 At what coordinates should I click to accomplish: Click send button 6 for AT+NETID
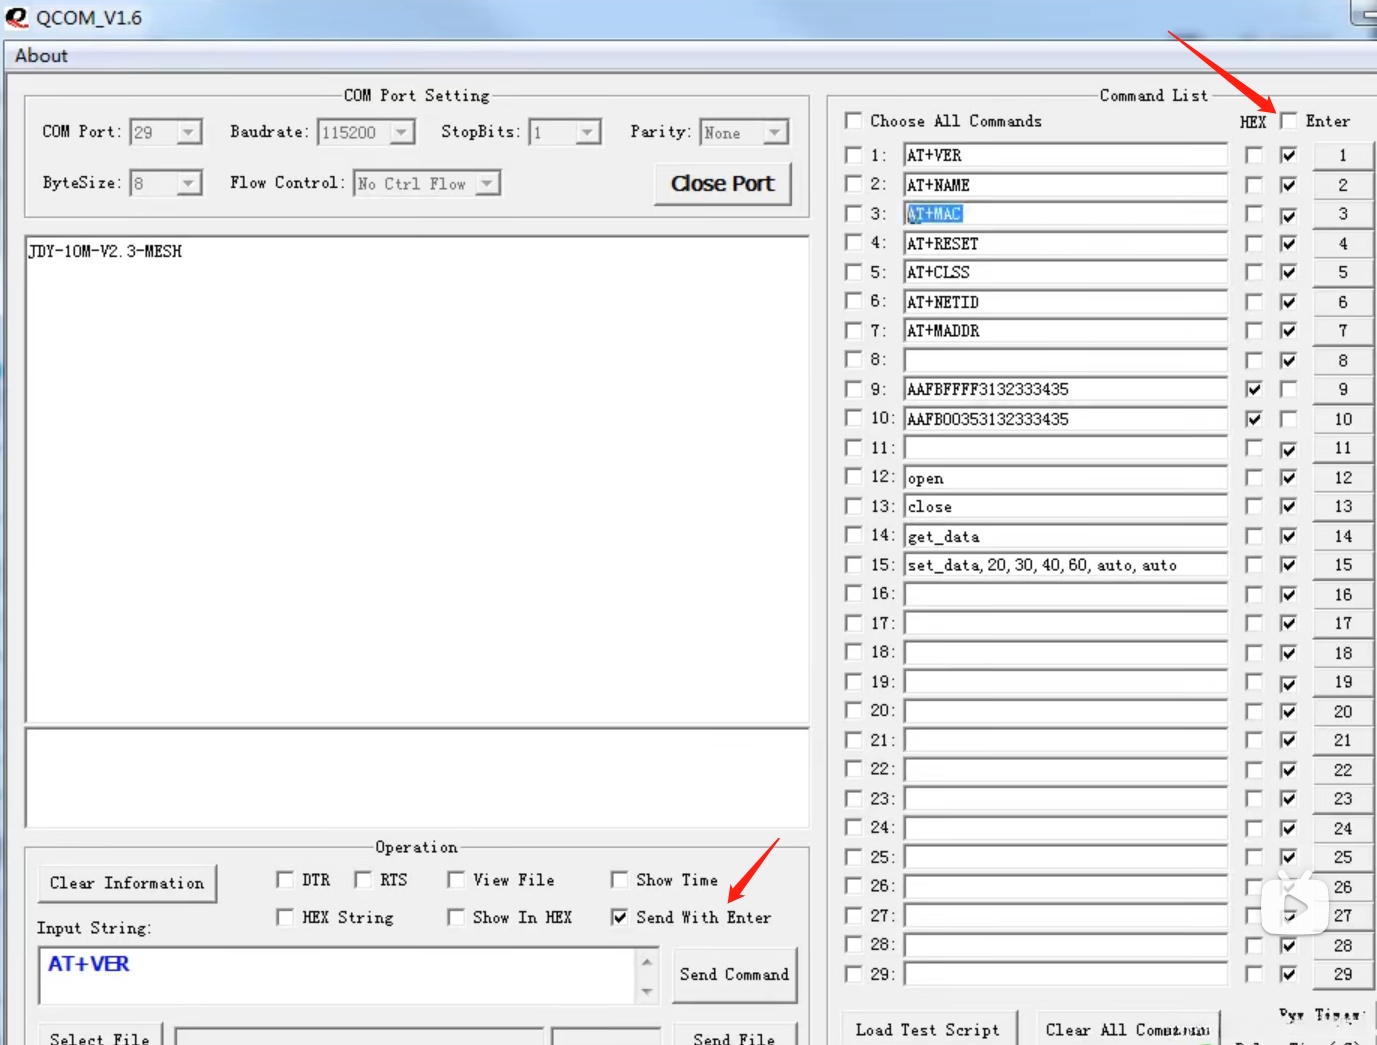coord(1343,302)
